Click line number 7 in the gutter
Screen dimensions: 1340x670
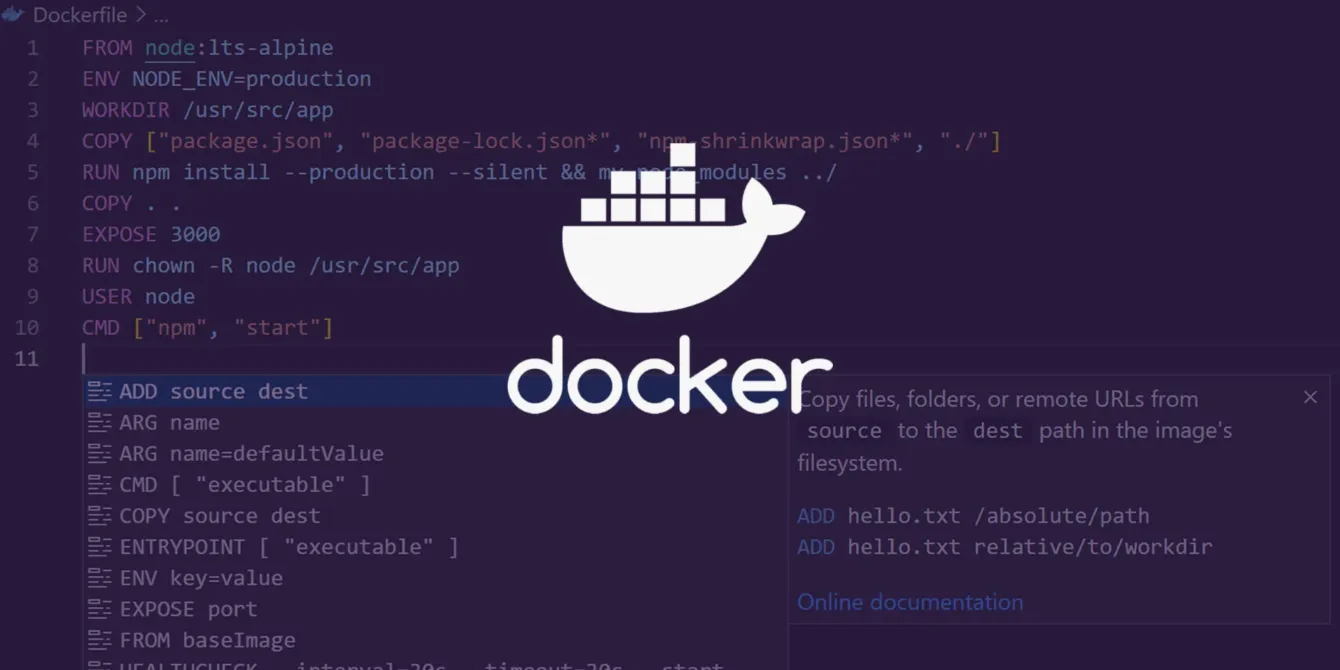point(33,234)
